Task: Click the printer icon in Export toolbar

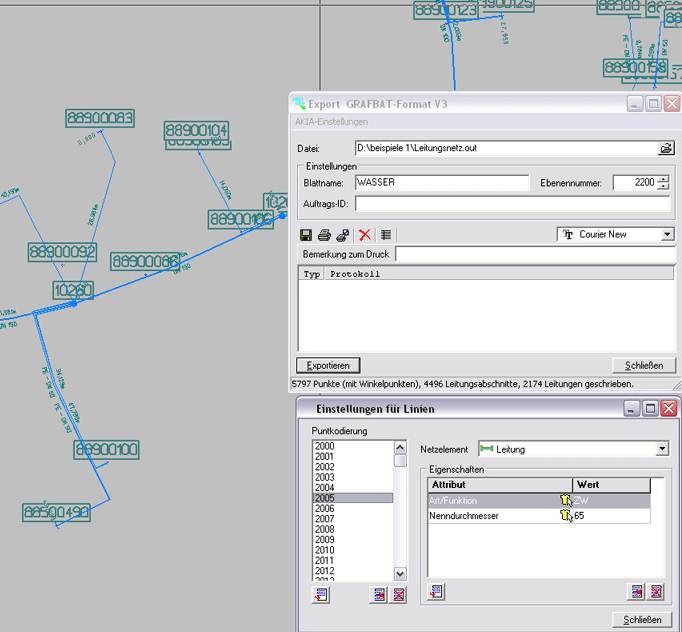Action: pos(324,235)
